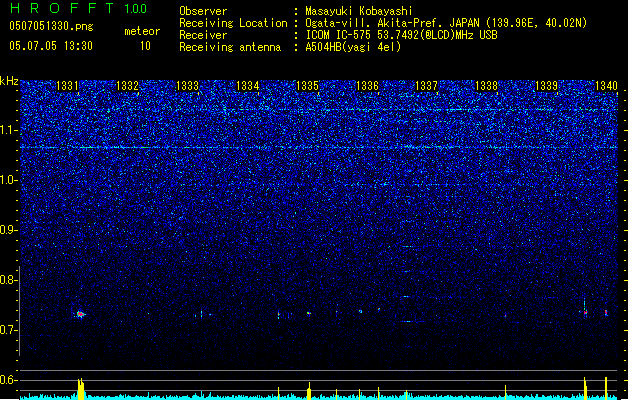Click the 0.7 frequency axis label

[9, 330]
